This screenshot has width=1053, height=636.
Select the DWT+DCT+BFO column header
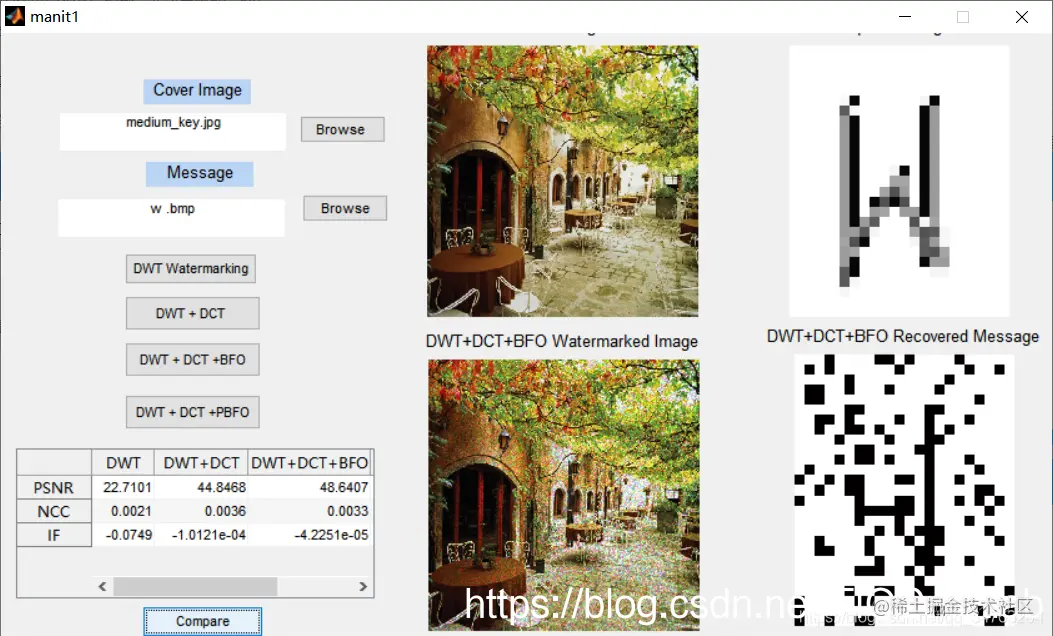point(310,463)
